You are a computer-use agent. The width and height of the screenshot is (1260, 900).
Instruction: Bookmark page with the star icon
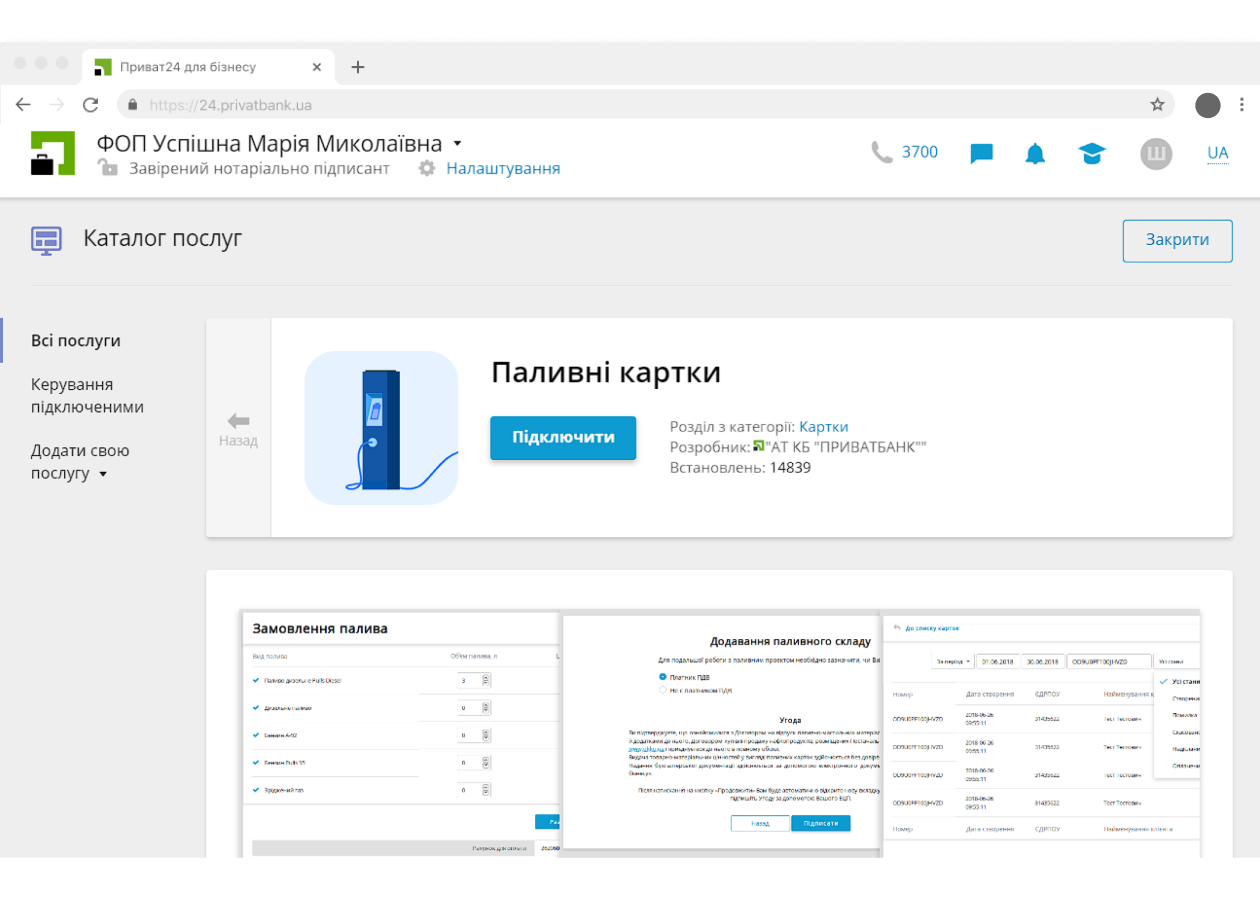[x=1157, y=104]
